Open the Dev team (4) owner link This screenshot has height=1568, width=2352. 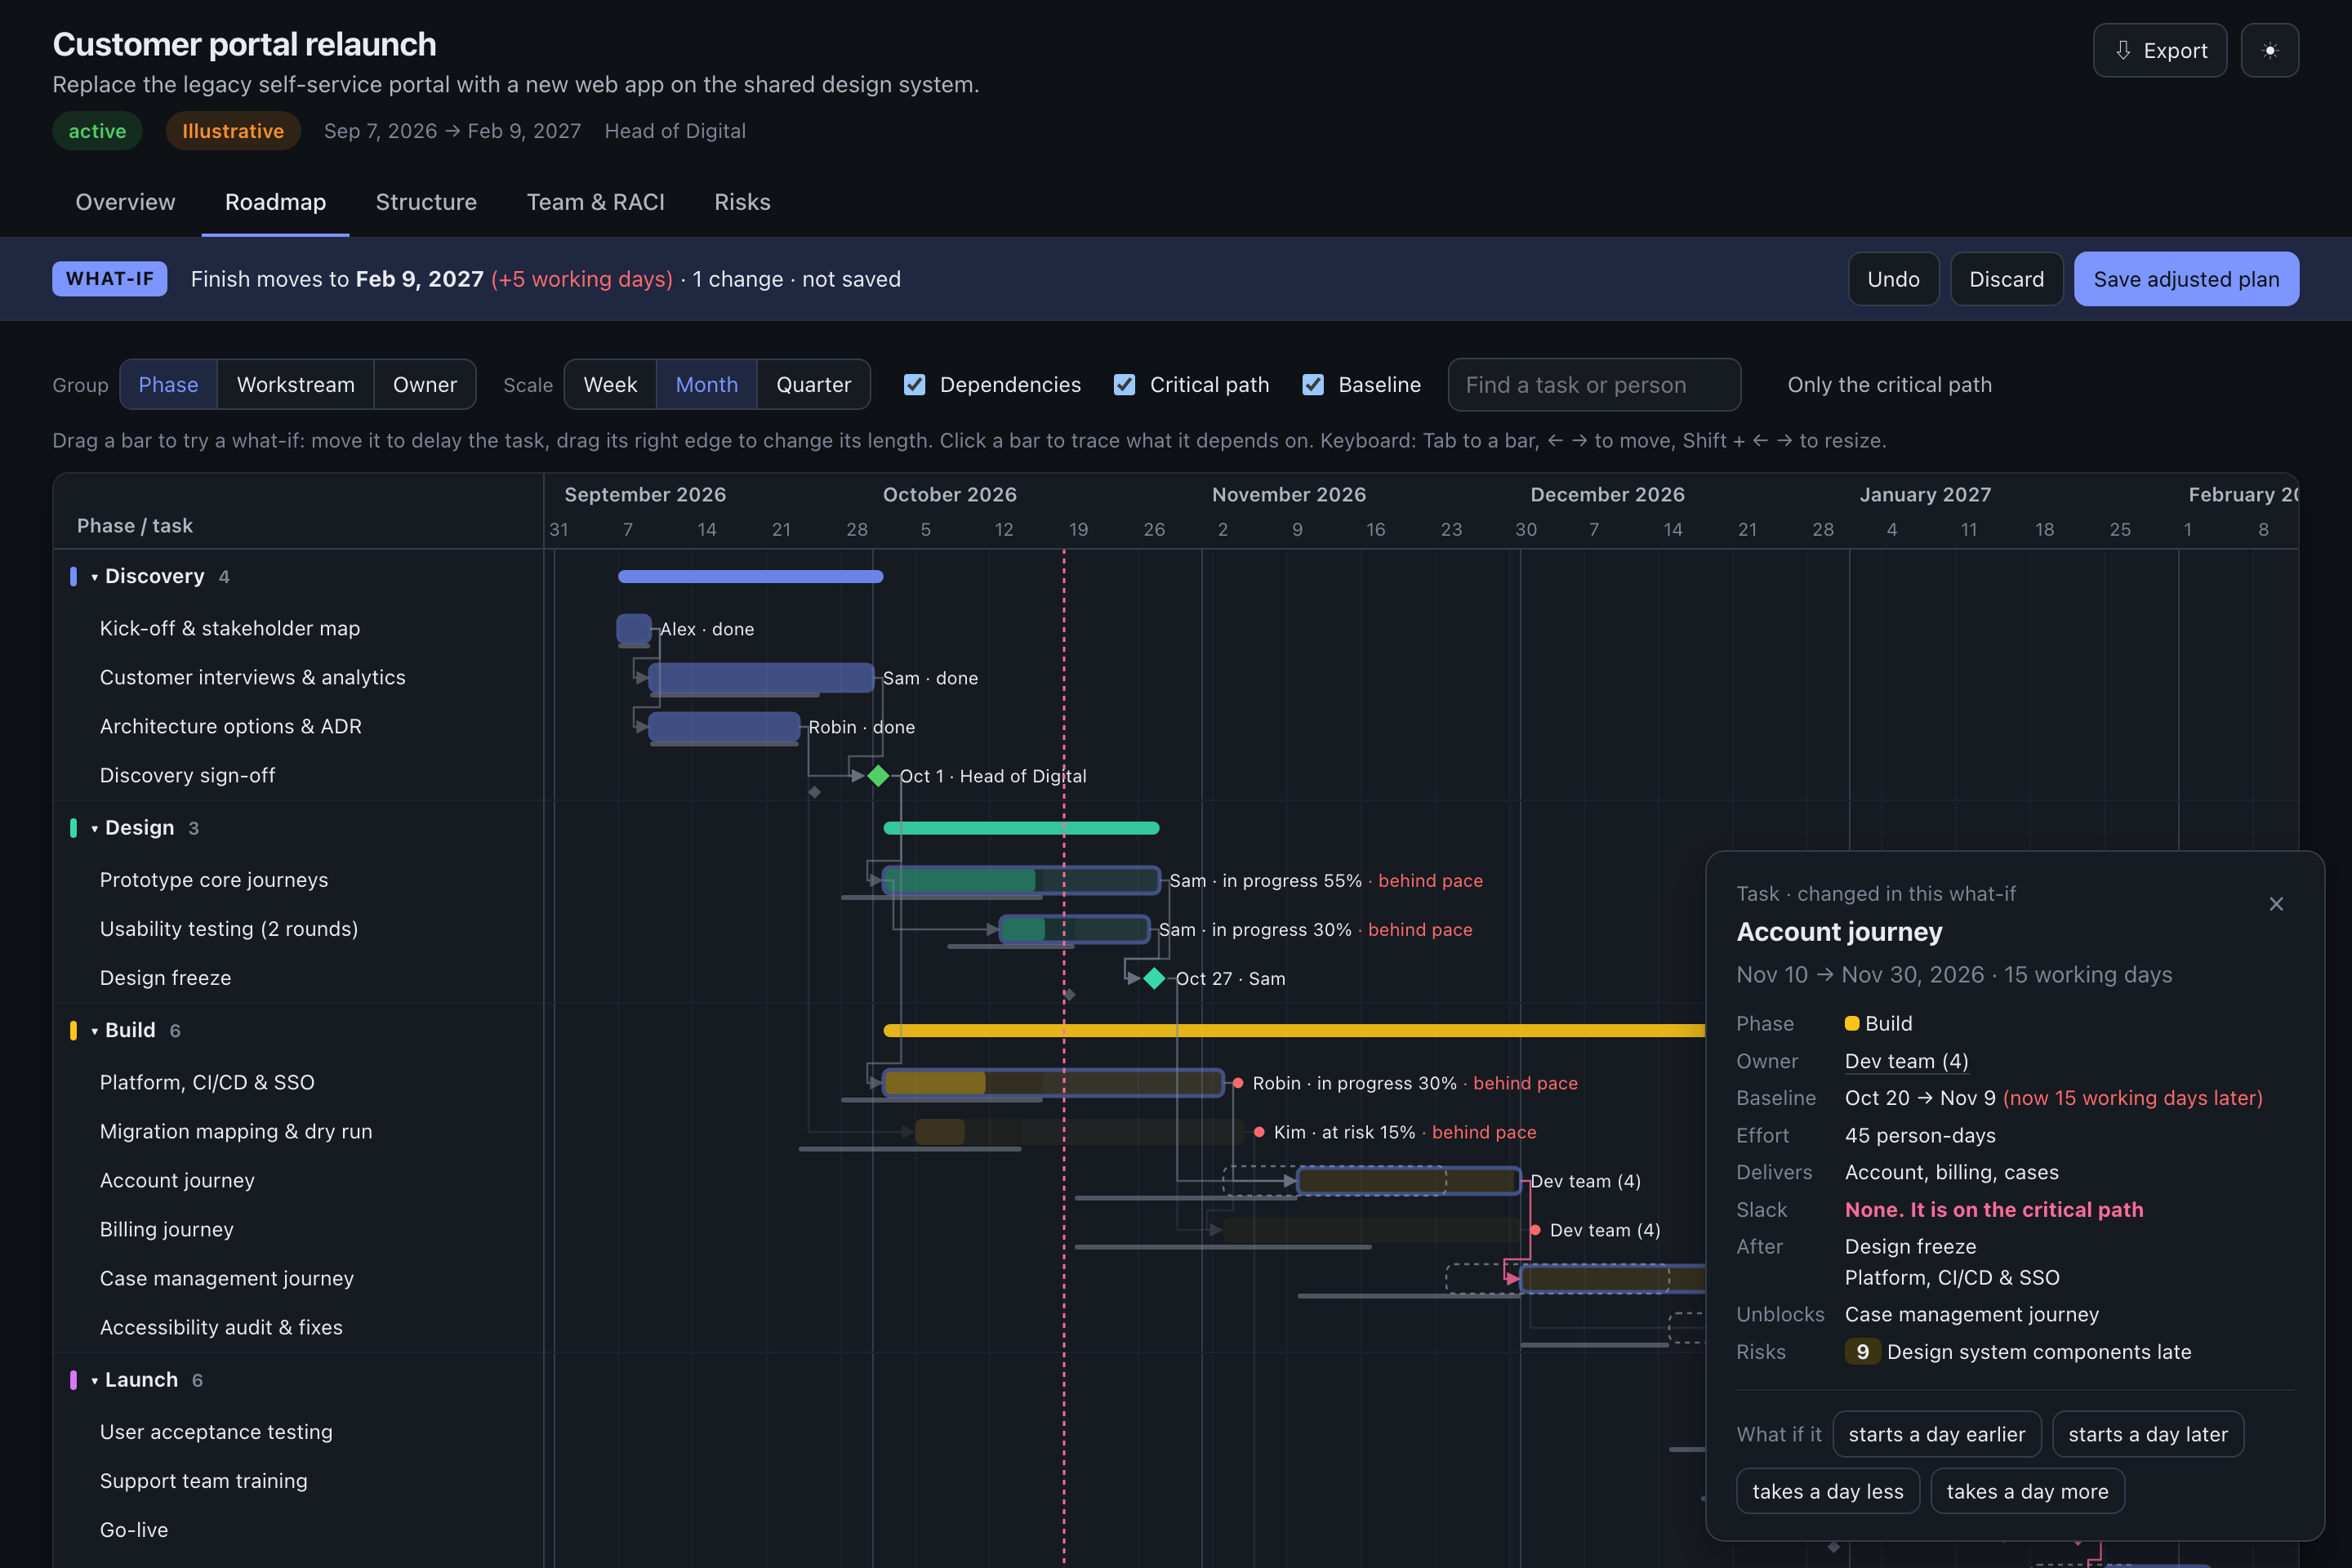point(1906,1061)
